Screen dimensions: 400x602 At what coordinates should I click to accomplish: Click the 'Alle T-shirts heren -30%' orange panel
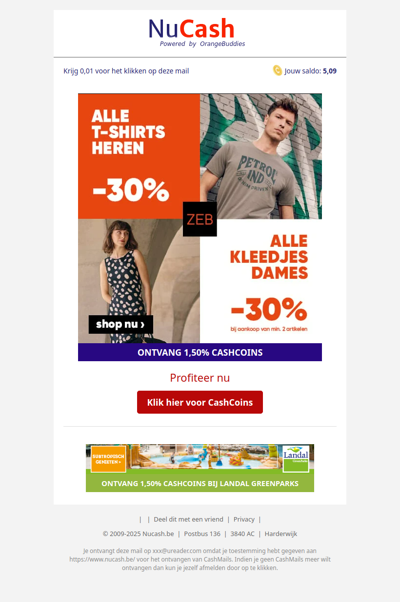pos(139,156)
